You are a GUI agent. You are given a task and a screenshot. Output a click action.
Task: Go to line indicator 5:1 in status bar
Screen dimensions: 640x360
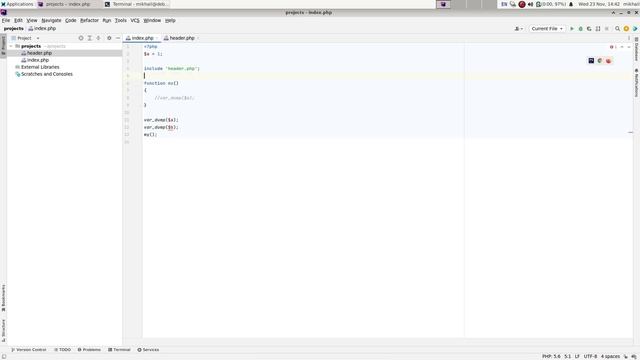point(567,356)
